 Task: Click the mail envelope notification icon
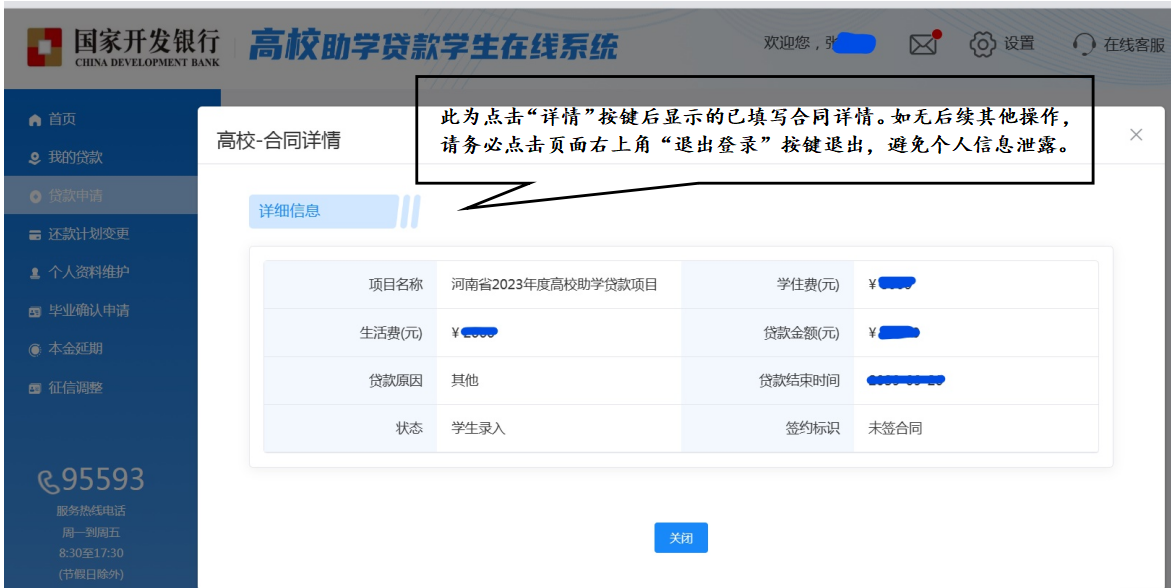point(923,44)
